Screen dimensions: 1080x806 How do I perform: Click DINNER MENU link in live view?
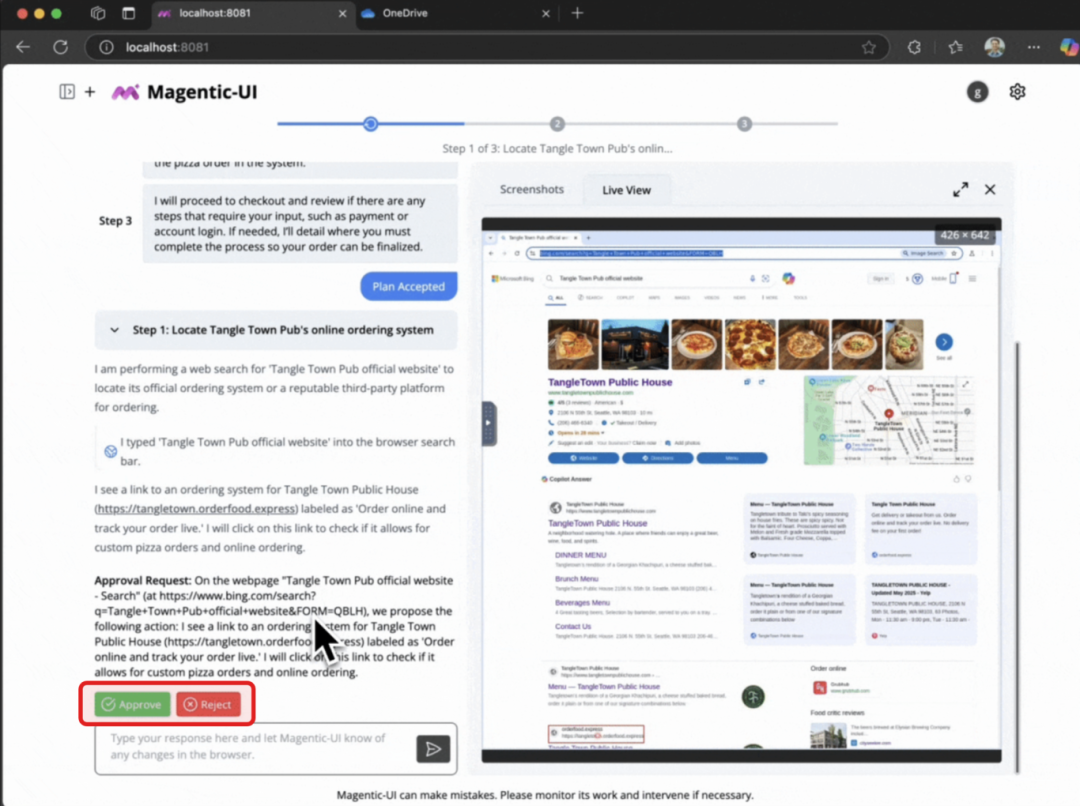[581, 555]
